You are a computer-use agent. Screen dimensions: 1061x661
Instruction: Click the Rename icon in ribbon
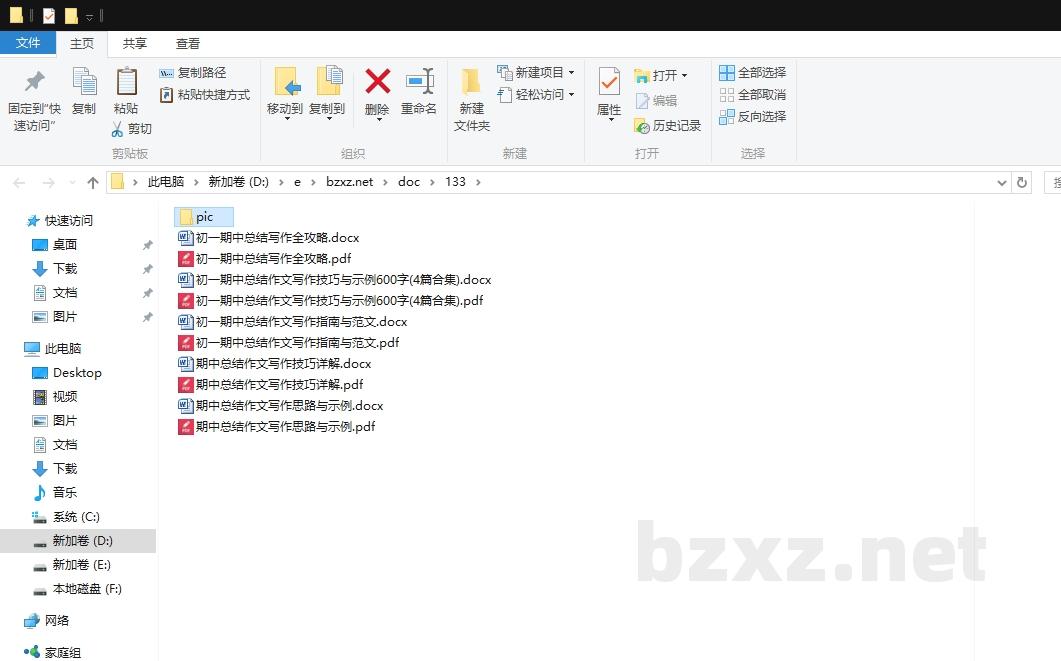[x=419, y=82]
